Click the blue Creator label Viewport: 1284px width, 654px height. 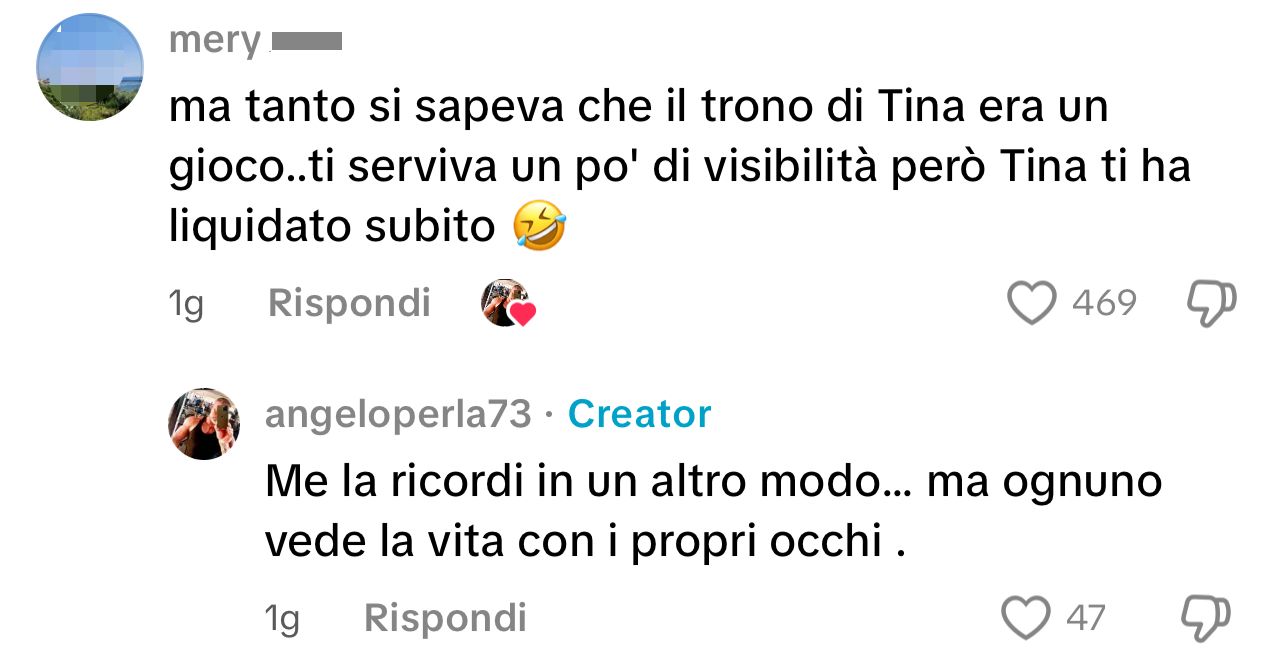click(x=640, y=414)
